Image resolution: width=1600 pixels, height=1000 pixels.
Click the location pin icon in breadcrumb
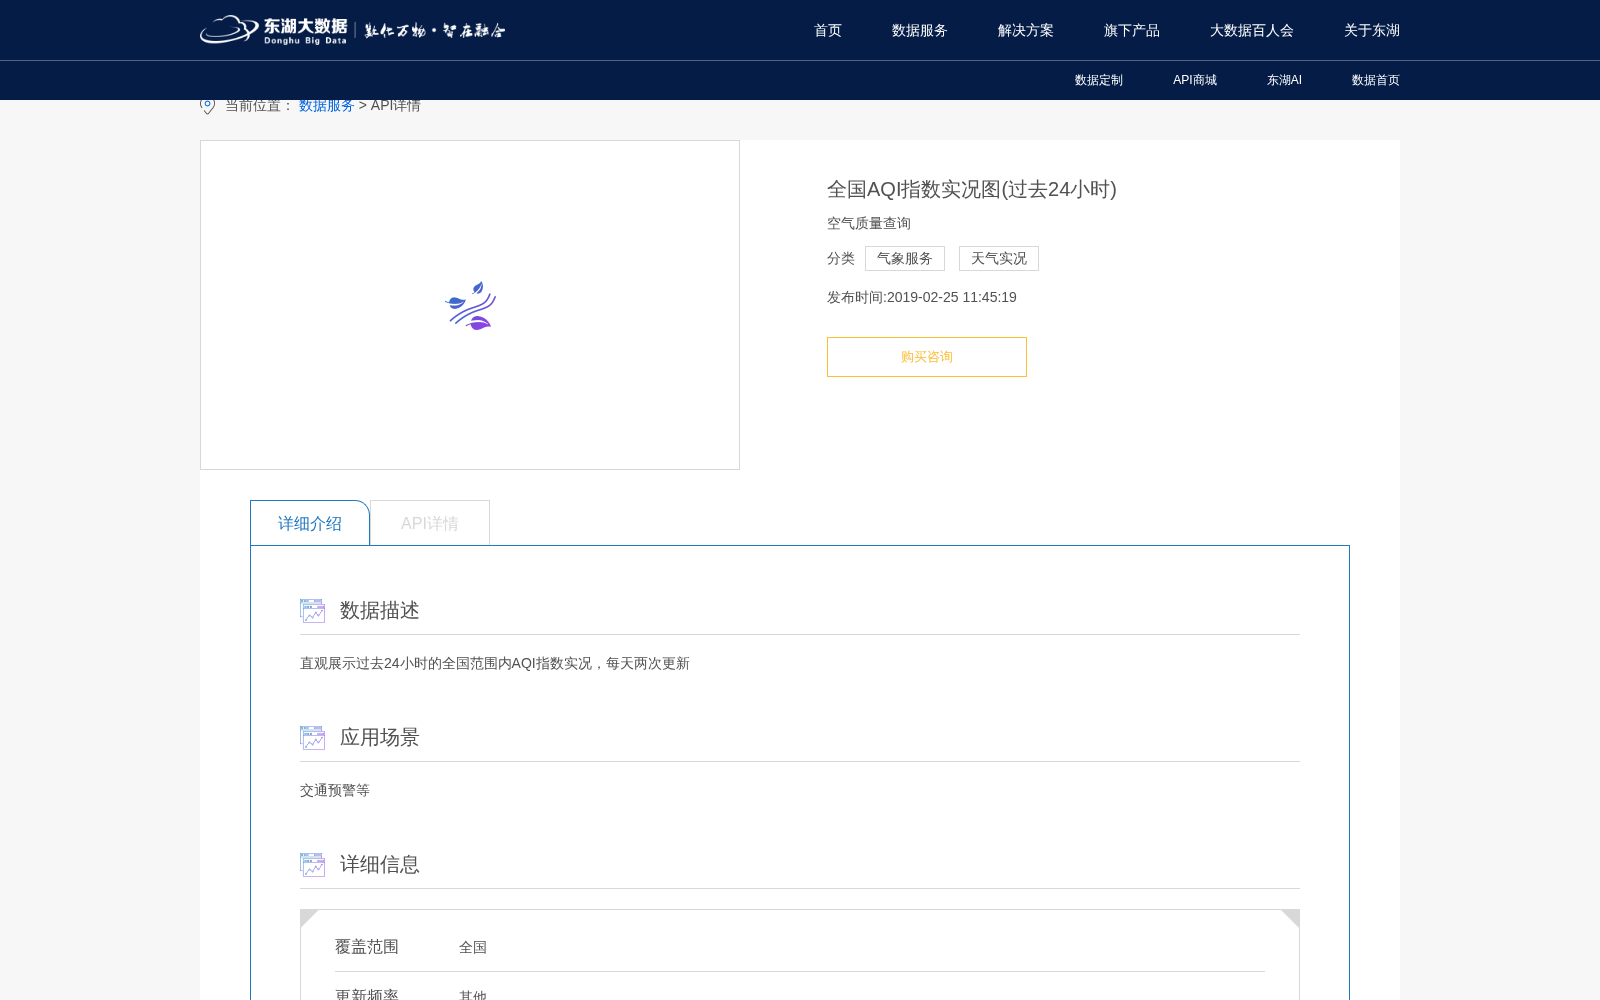[207, 106]
